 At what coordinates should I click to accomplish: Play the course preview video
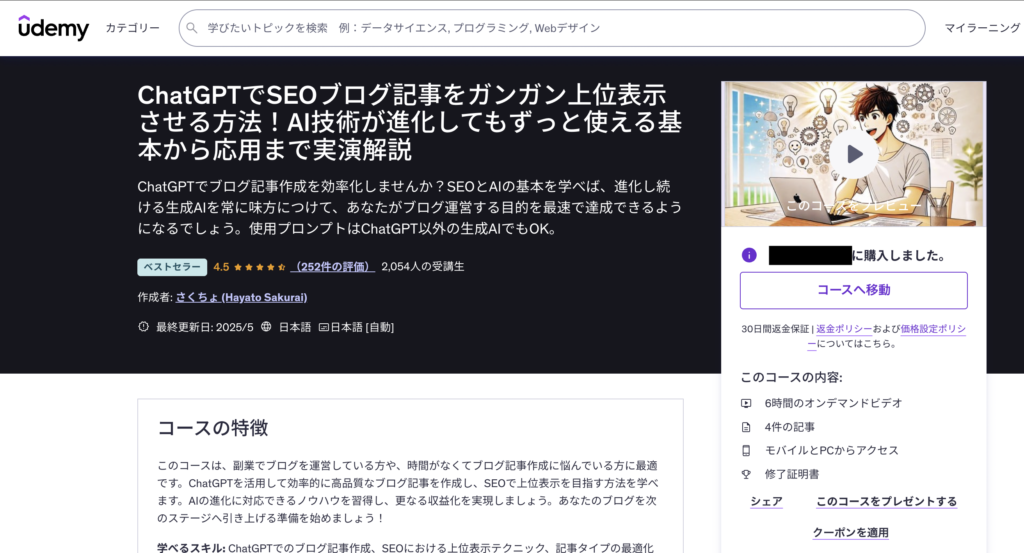[x=854, y=154]
